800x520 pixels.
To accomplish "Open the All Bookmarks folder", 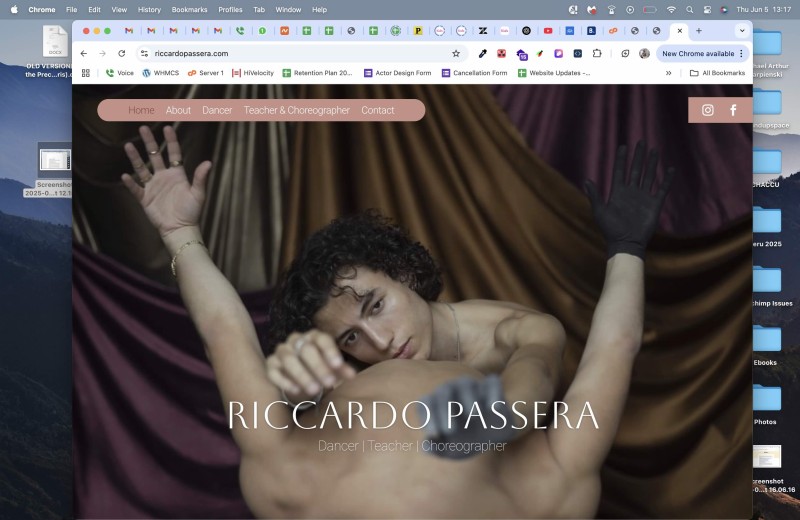I will pyautogui.click(x=717, y=73).
